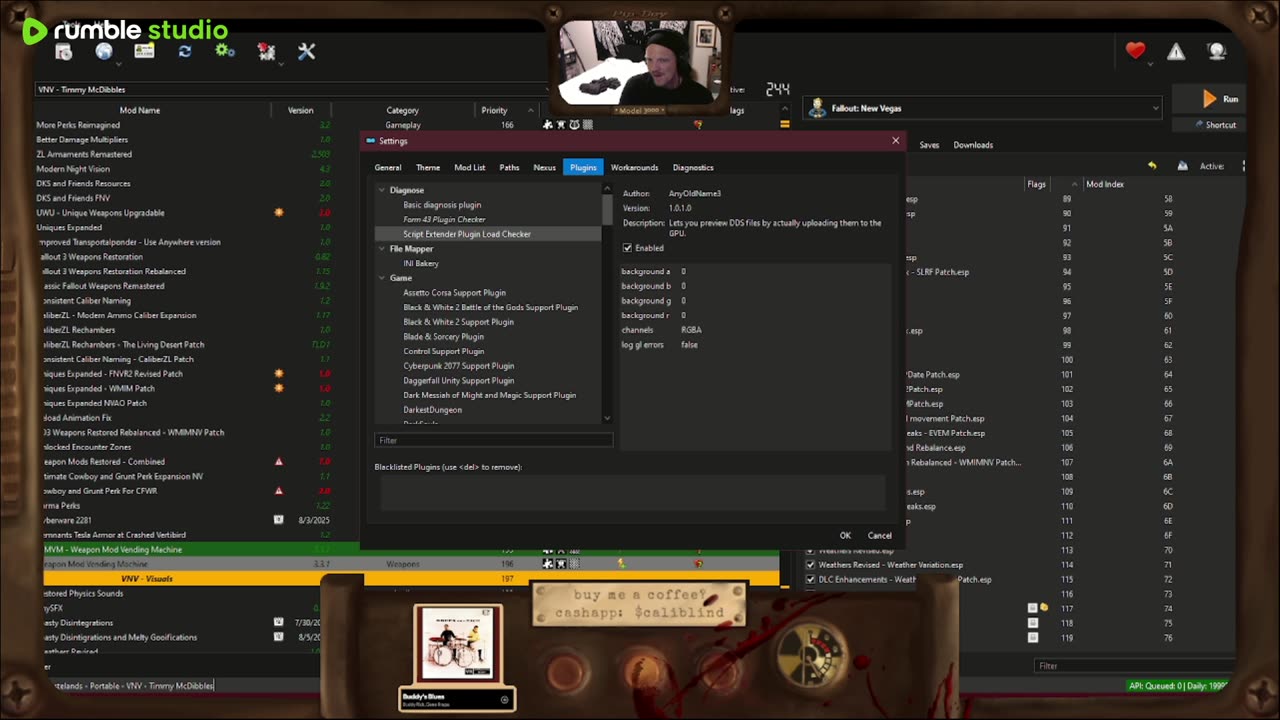This screenshot has height=720, width=1280.
Task: Open settings via wrench and screwdriver icon
Action: click(x=306, y=52)
